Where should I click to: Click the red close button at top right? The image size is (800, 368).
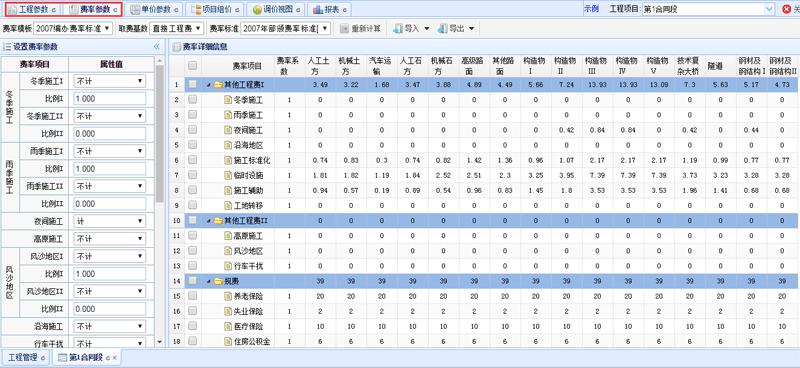[786, 9]
